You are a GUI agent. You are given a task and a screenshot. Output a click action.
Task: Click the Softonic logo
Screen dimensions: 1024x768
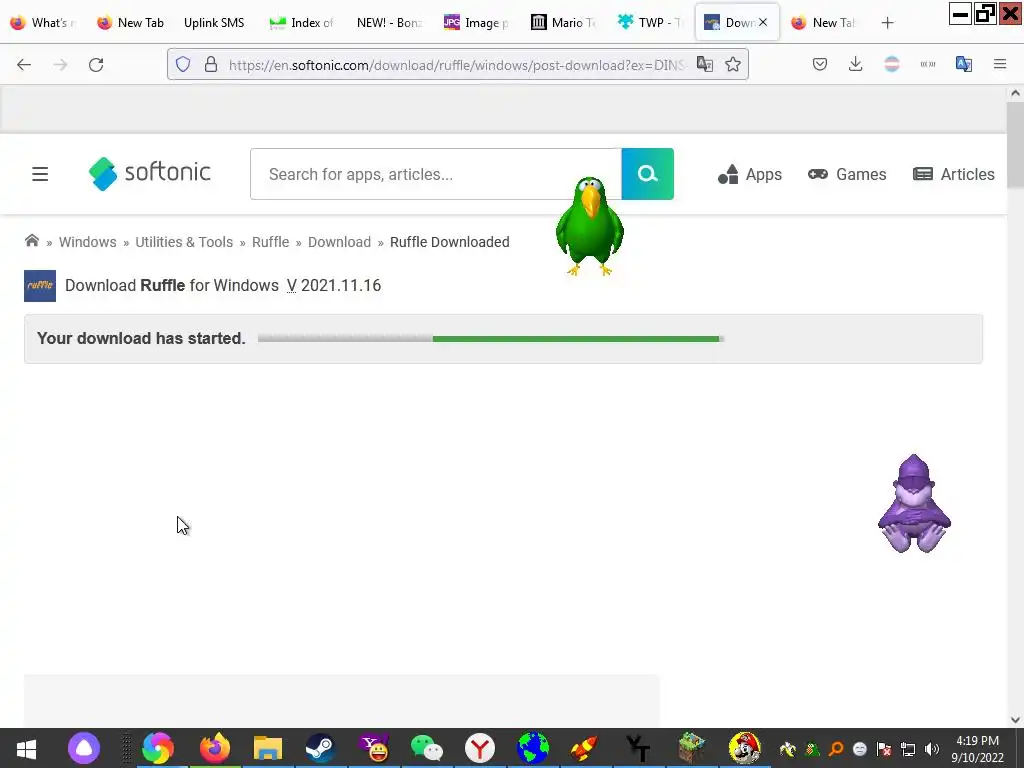point(150,174)
